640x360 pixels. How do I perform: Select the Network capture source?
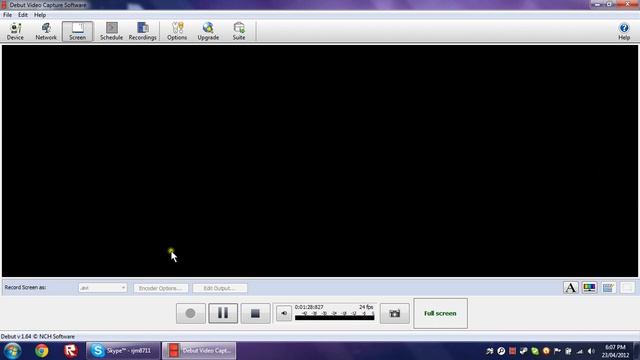coord(46,31)
